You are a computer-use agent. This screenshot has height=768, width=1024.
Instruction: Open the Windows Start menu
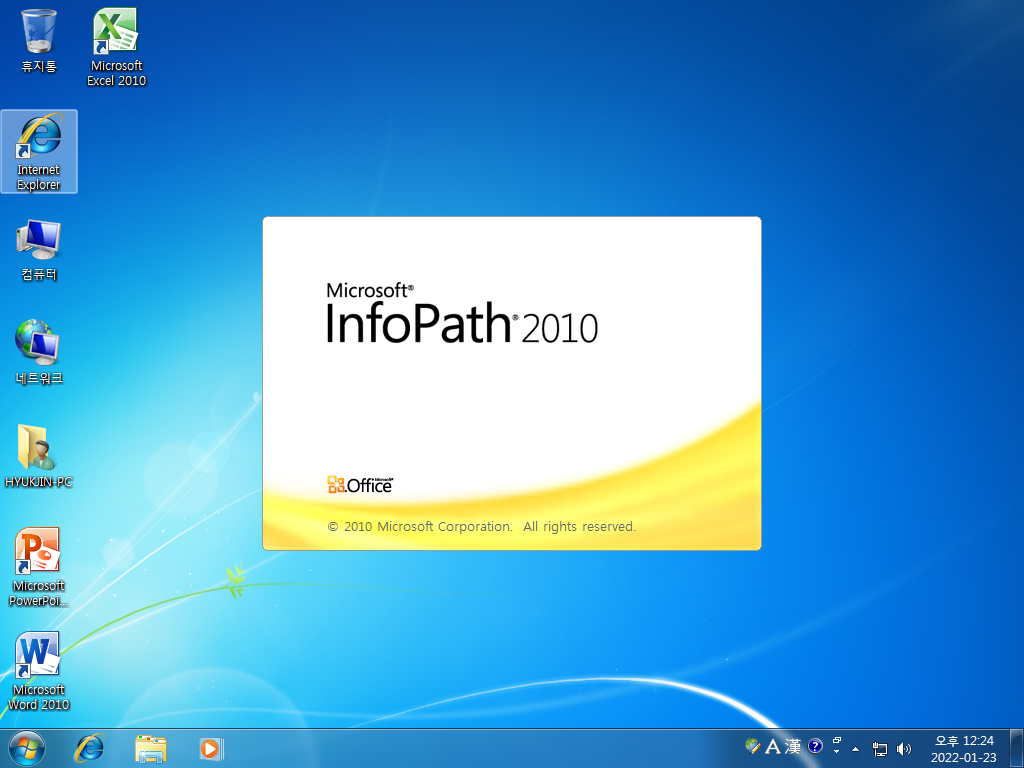click(27, 748)
